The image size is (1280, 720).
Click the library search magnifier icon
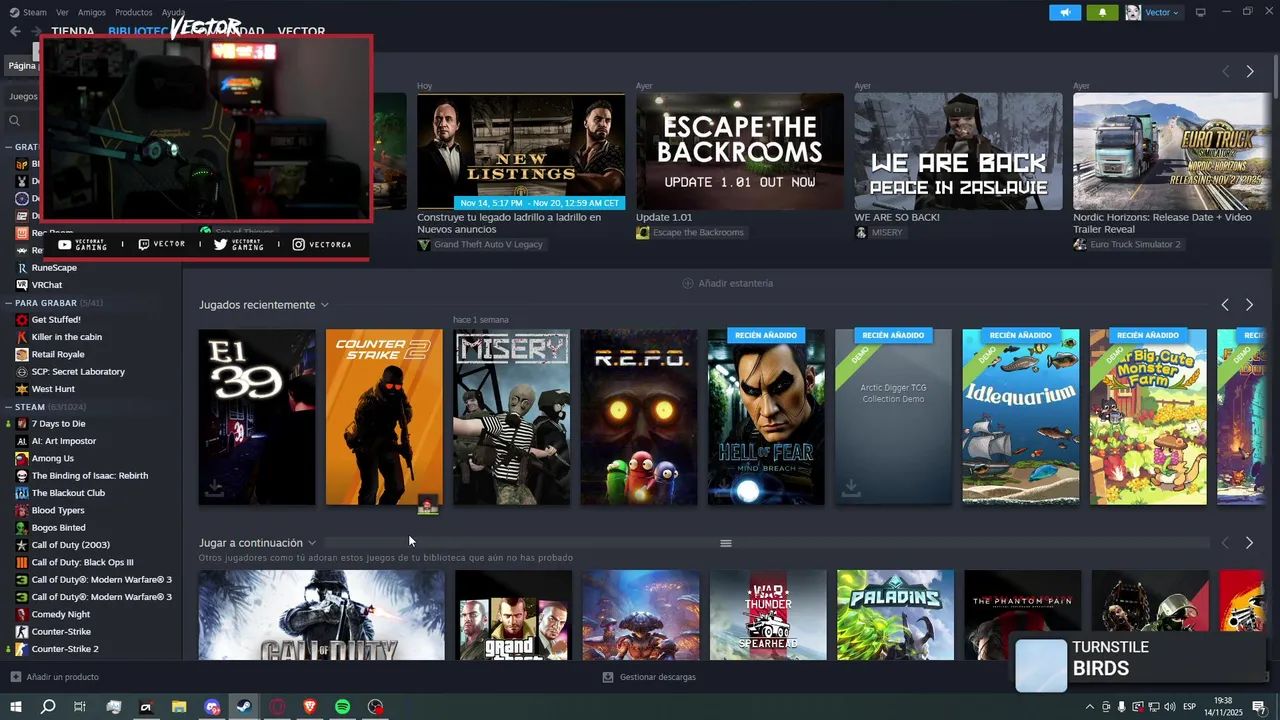coord(15,120)
